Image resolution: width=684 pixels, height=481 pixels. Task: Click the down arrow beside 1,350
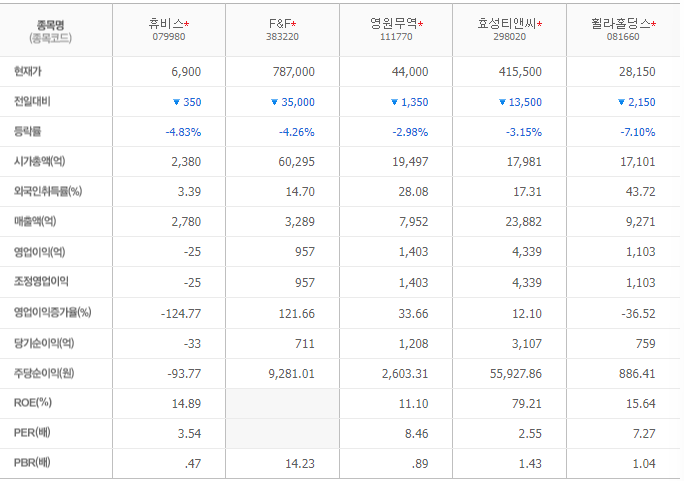(x=394, y=102)
